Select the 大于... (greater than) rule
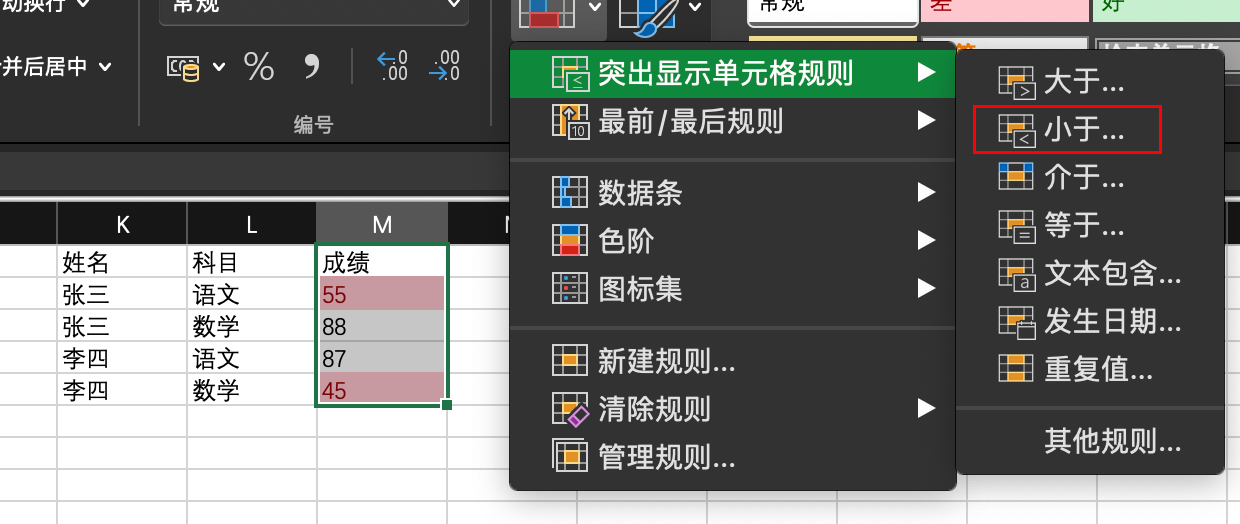Image resolution: width=1240 pixels, height=524 pixels. [1083, 82]
